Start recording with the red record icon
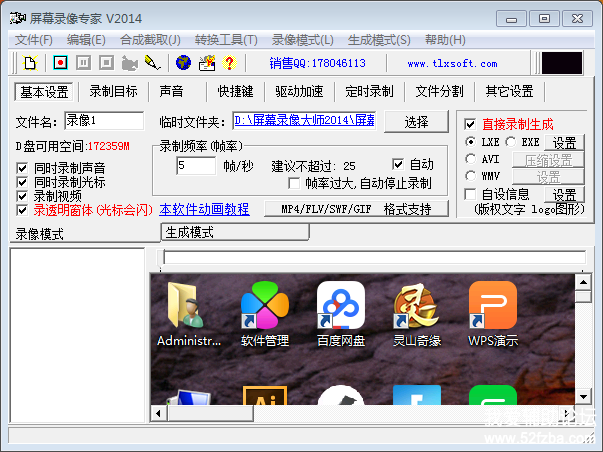This screenshot has width=603, height=452. (x=60, y=63)
